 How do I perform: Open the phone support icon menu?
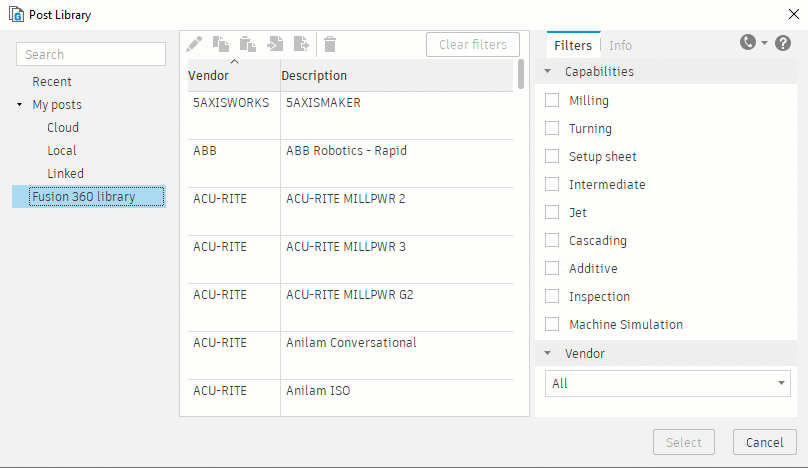pyautogui.click(x=750, y=43)
